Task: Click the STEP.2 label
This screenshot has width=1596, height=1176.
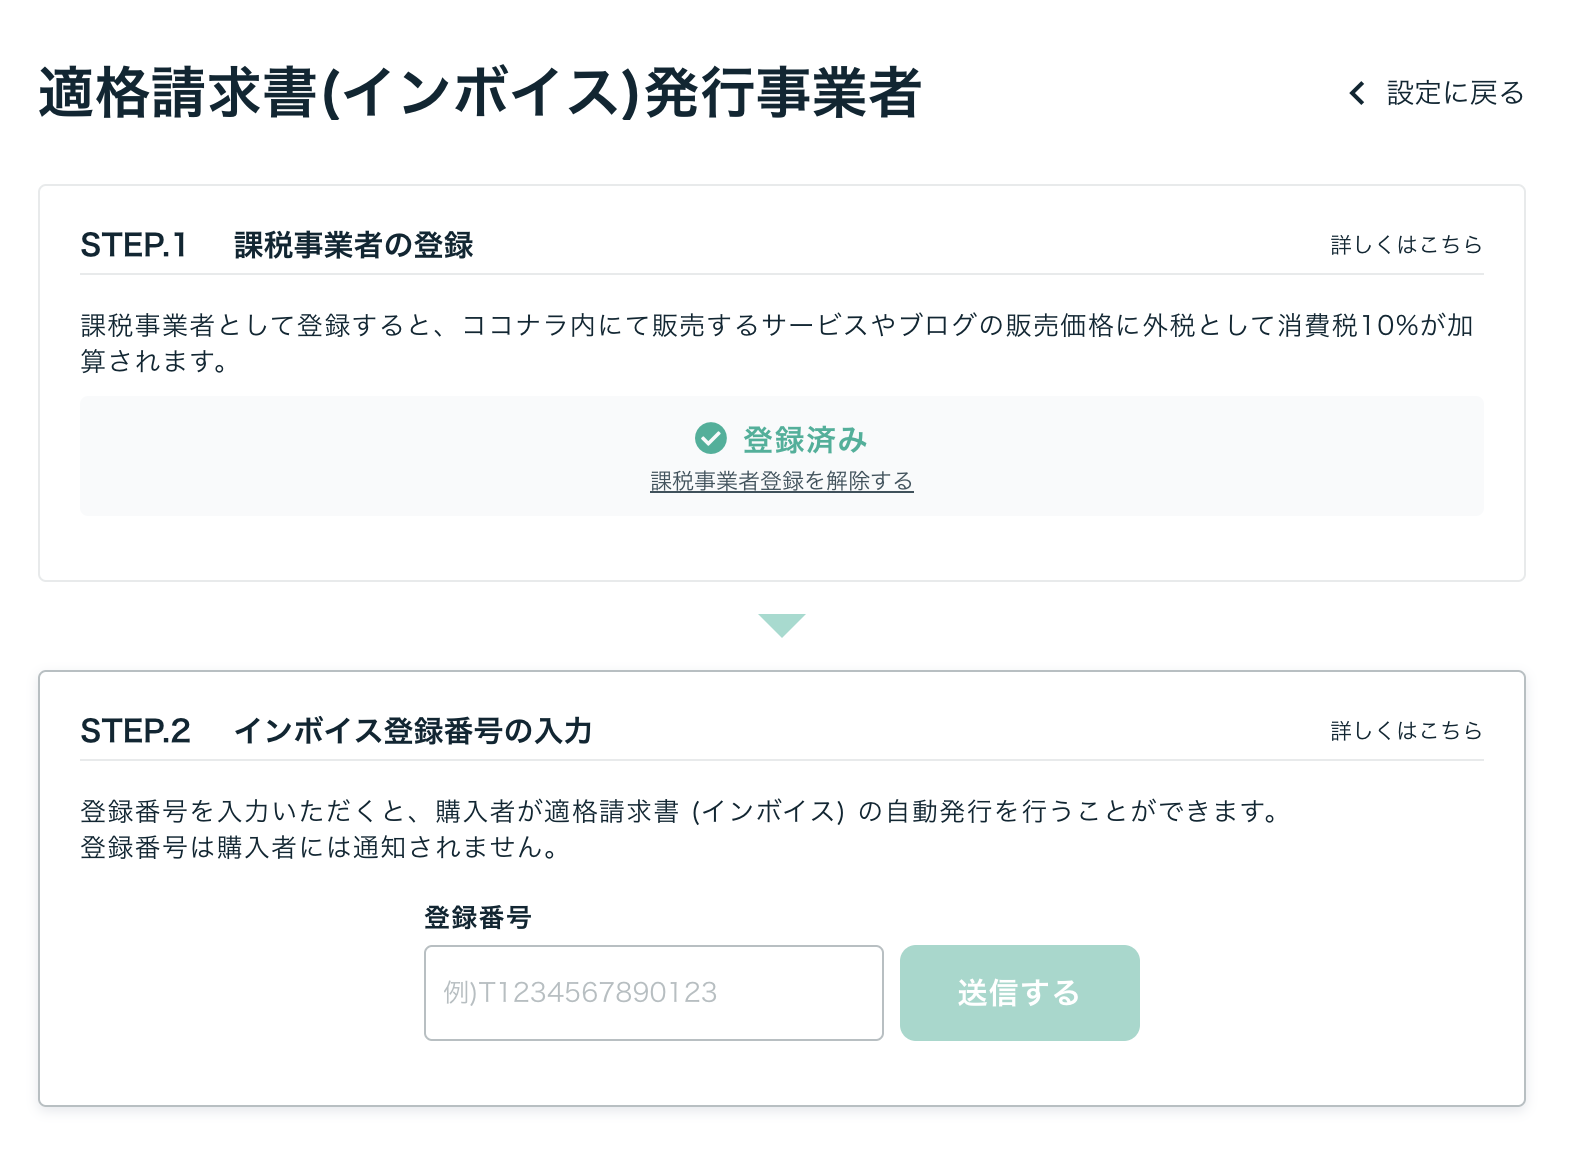Action: tap(135, 731)
